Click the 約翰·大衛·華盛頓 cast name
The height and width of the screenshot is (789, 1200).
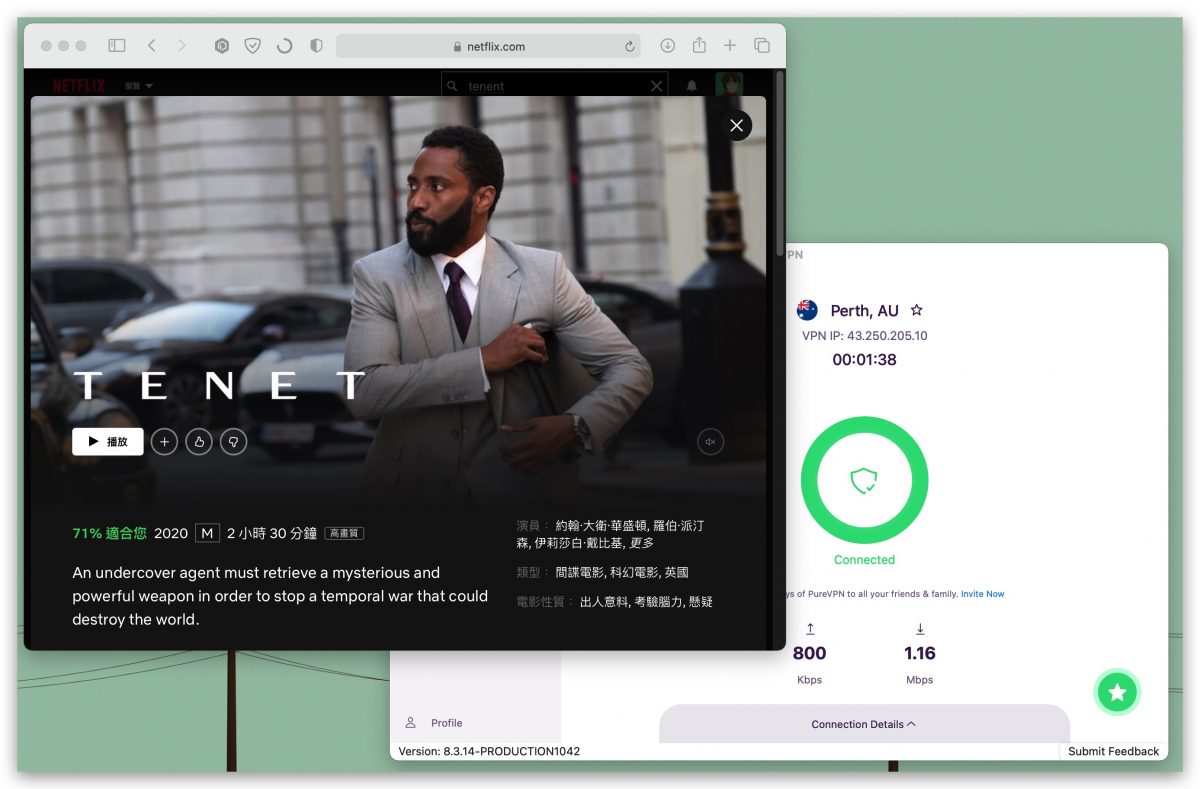tap(601, 526)
